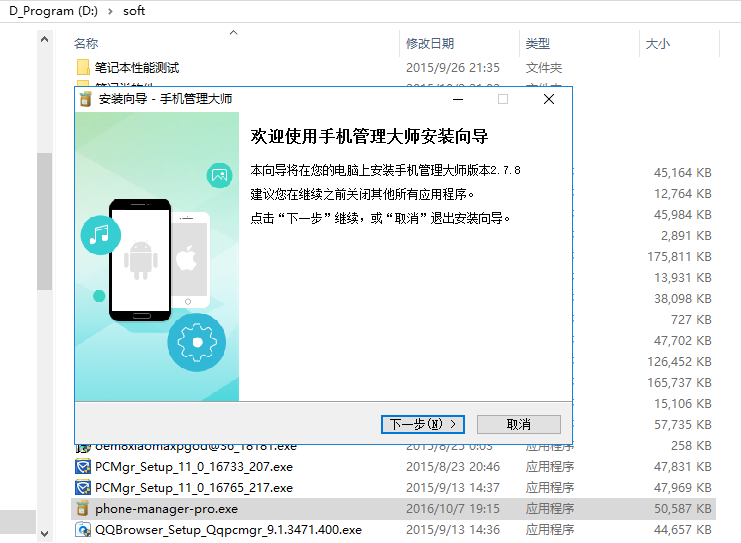Select the 笔记本性能测试 folder icon
Viewport: 741px width, 543px height.
point(83,67)
